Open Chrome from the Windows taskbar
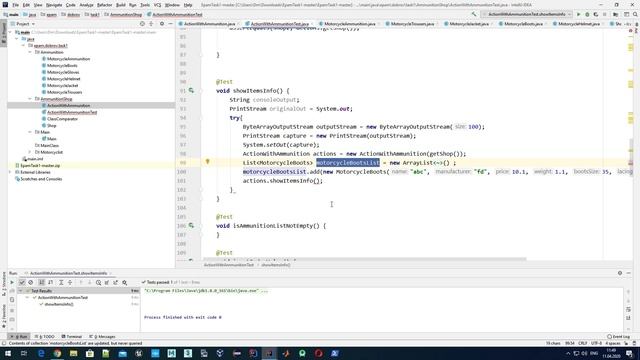This screenshot has height=360, width=640. tap(57, 353)
